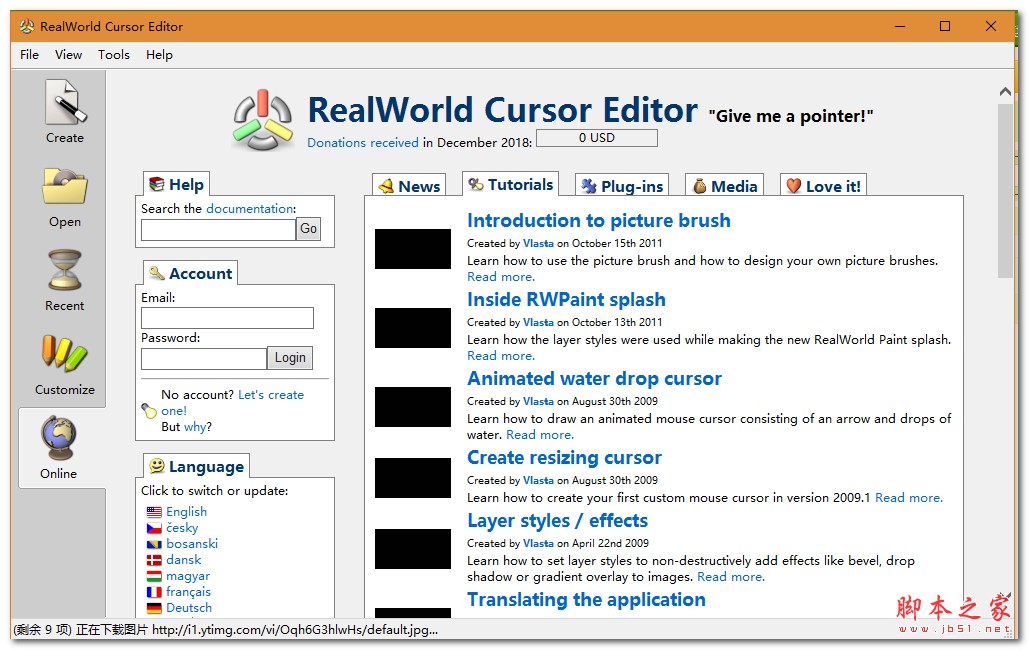Click the Introduction to picture brush thumbnail
The width and height of the screenshot is (1029, 650).
413,249
